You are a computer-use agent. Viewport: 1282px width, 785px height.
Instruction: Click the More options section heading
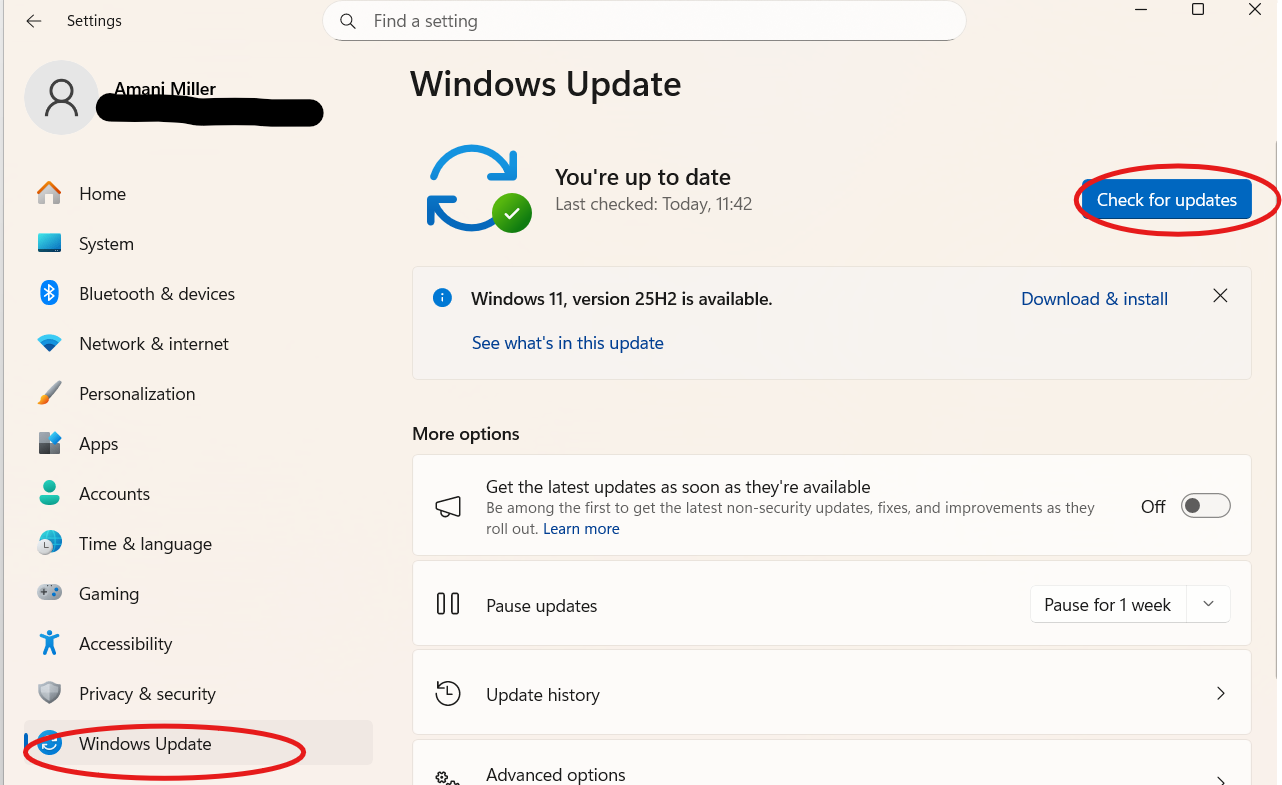(x=466, y=434)
